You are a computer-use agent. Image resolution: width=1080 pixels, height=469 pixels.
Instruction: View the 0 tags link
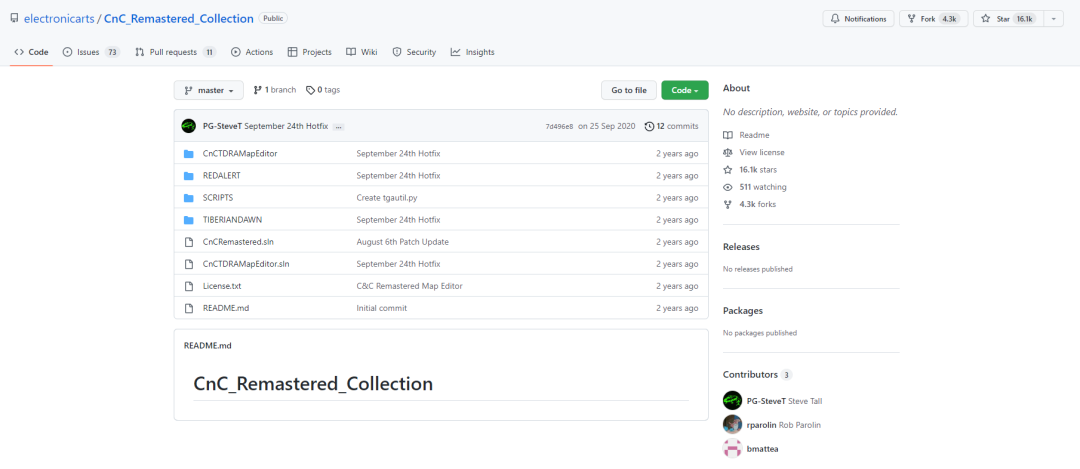pos(323,90)
